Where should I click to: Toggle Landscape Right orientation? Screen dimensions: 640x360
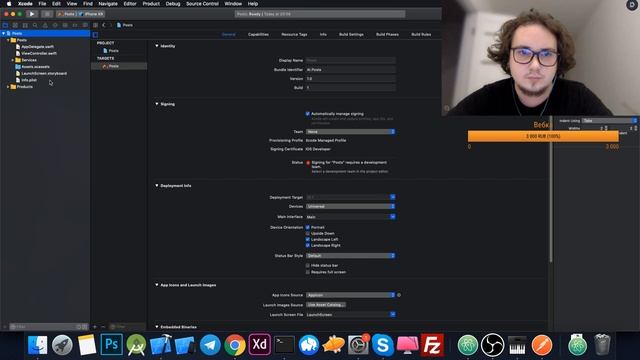point(308,245)
